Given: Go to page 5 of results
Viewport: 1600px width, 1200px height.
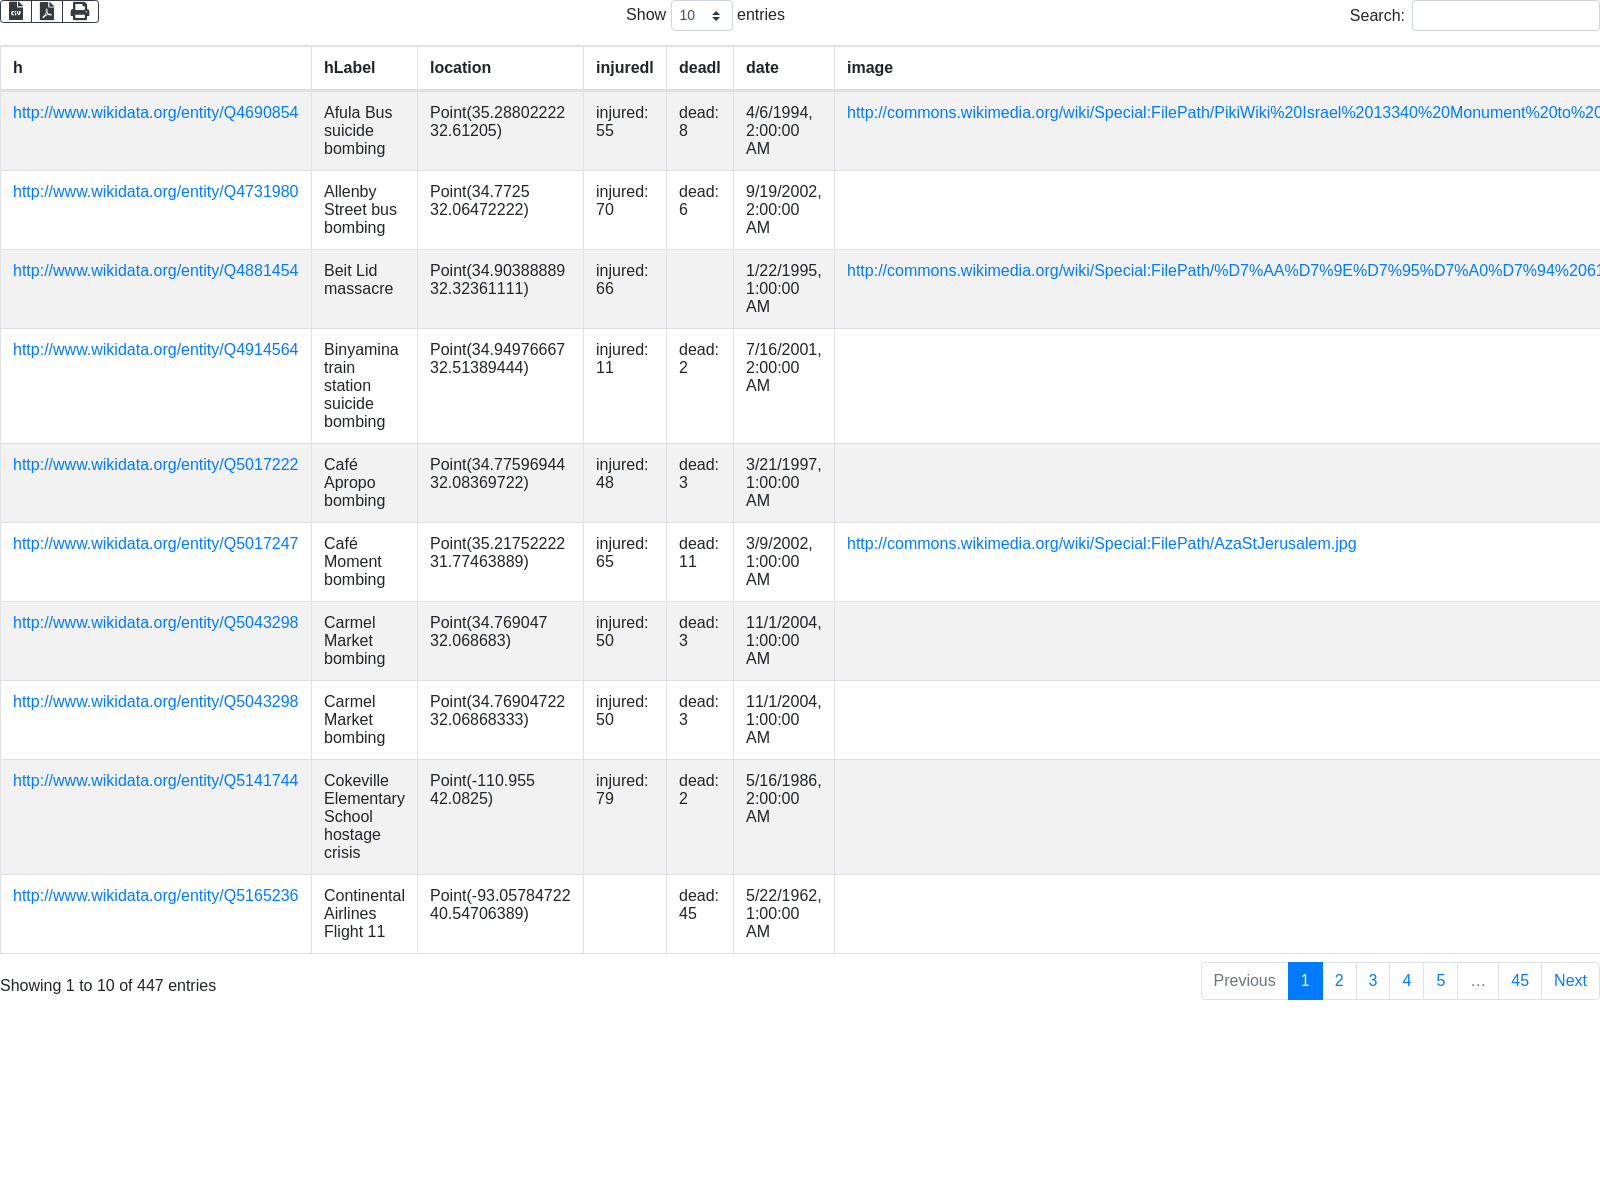Looking at the screenshot, I should tap(1440, 981).
